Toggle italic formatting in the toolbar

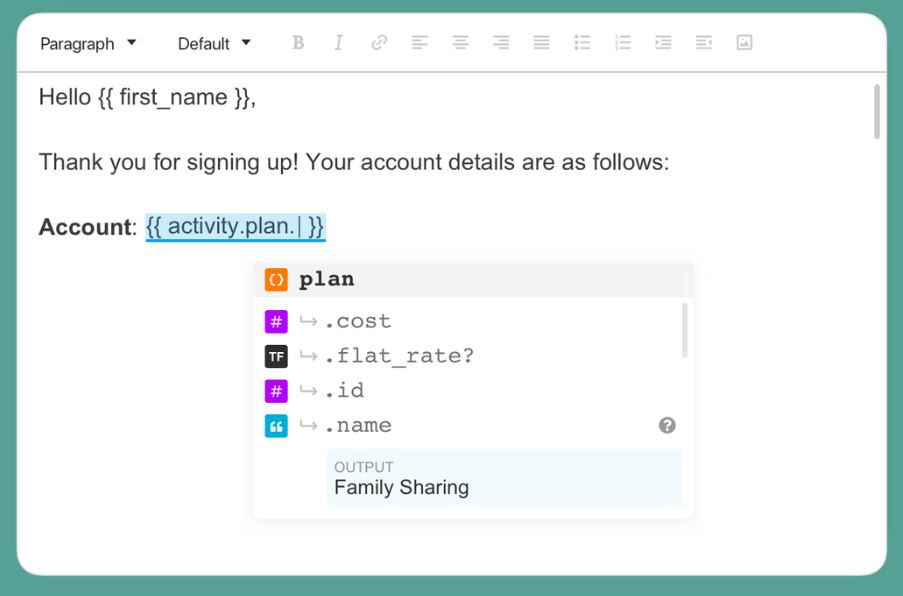338,43
